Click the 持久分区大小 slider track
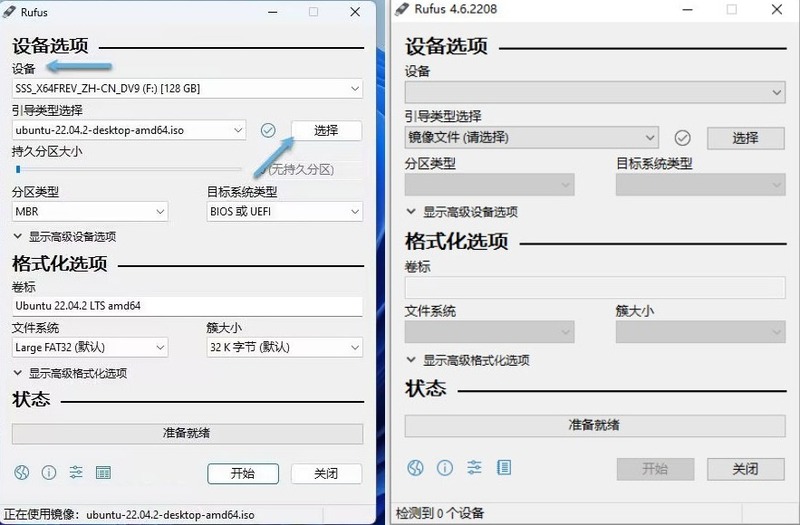Screen dimensions: 800x525 [128, 170]
